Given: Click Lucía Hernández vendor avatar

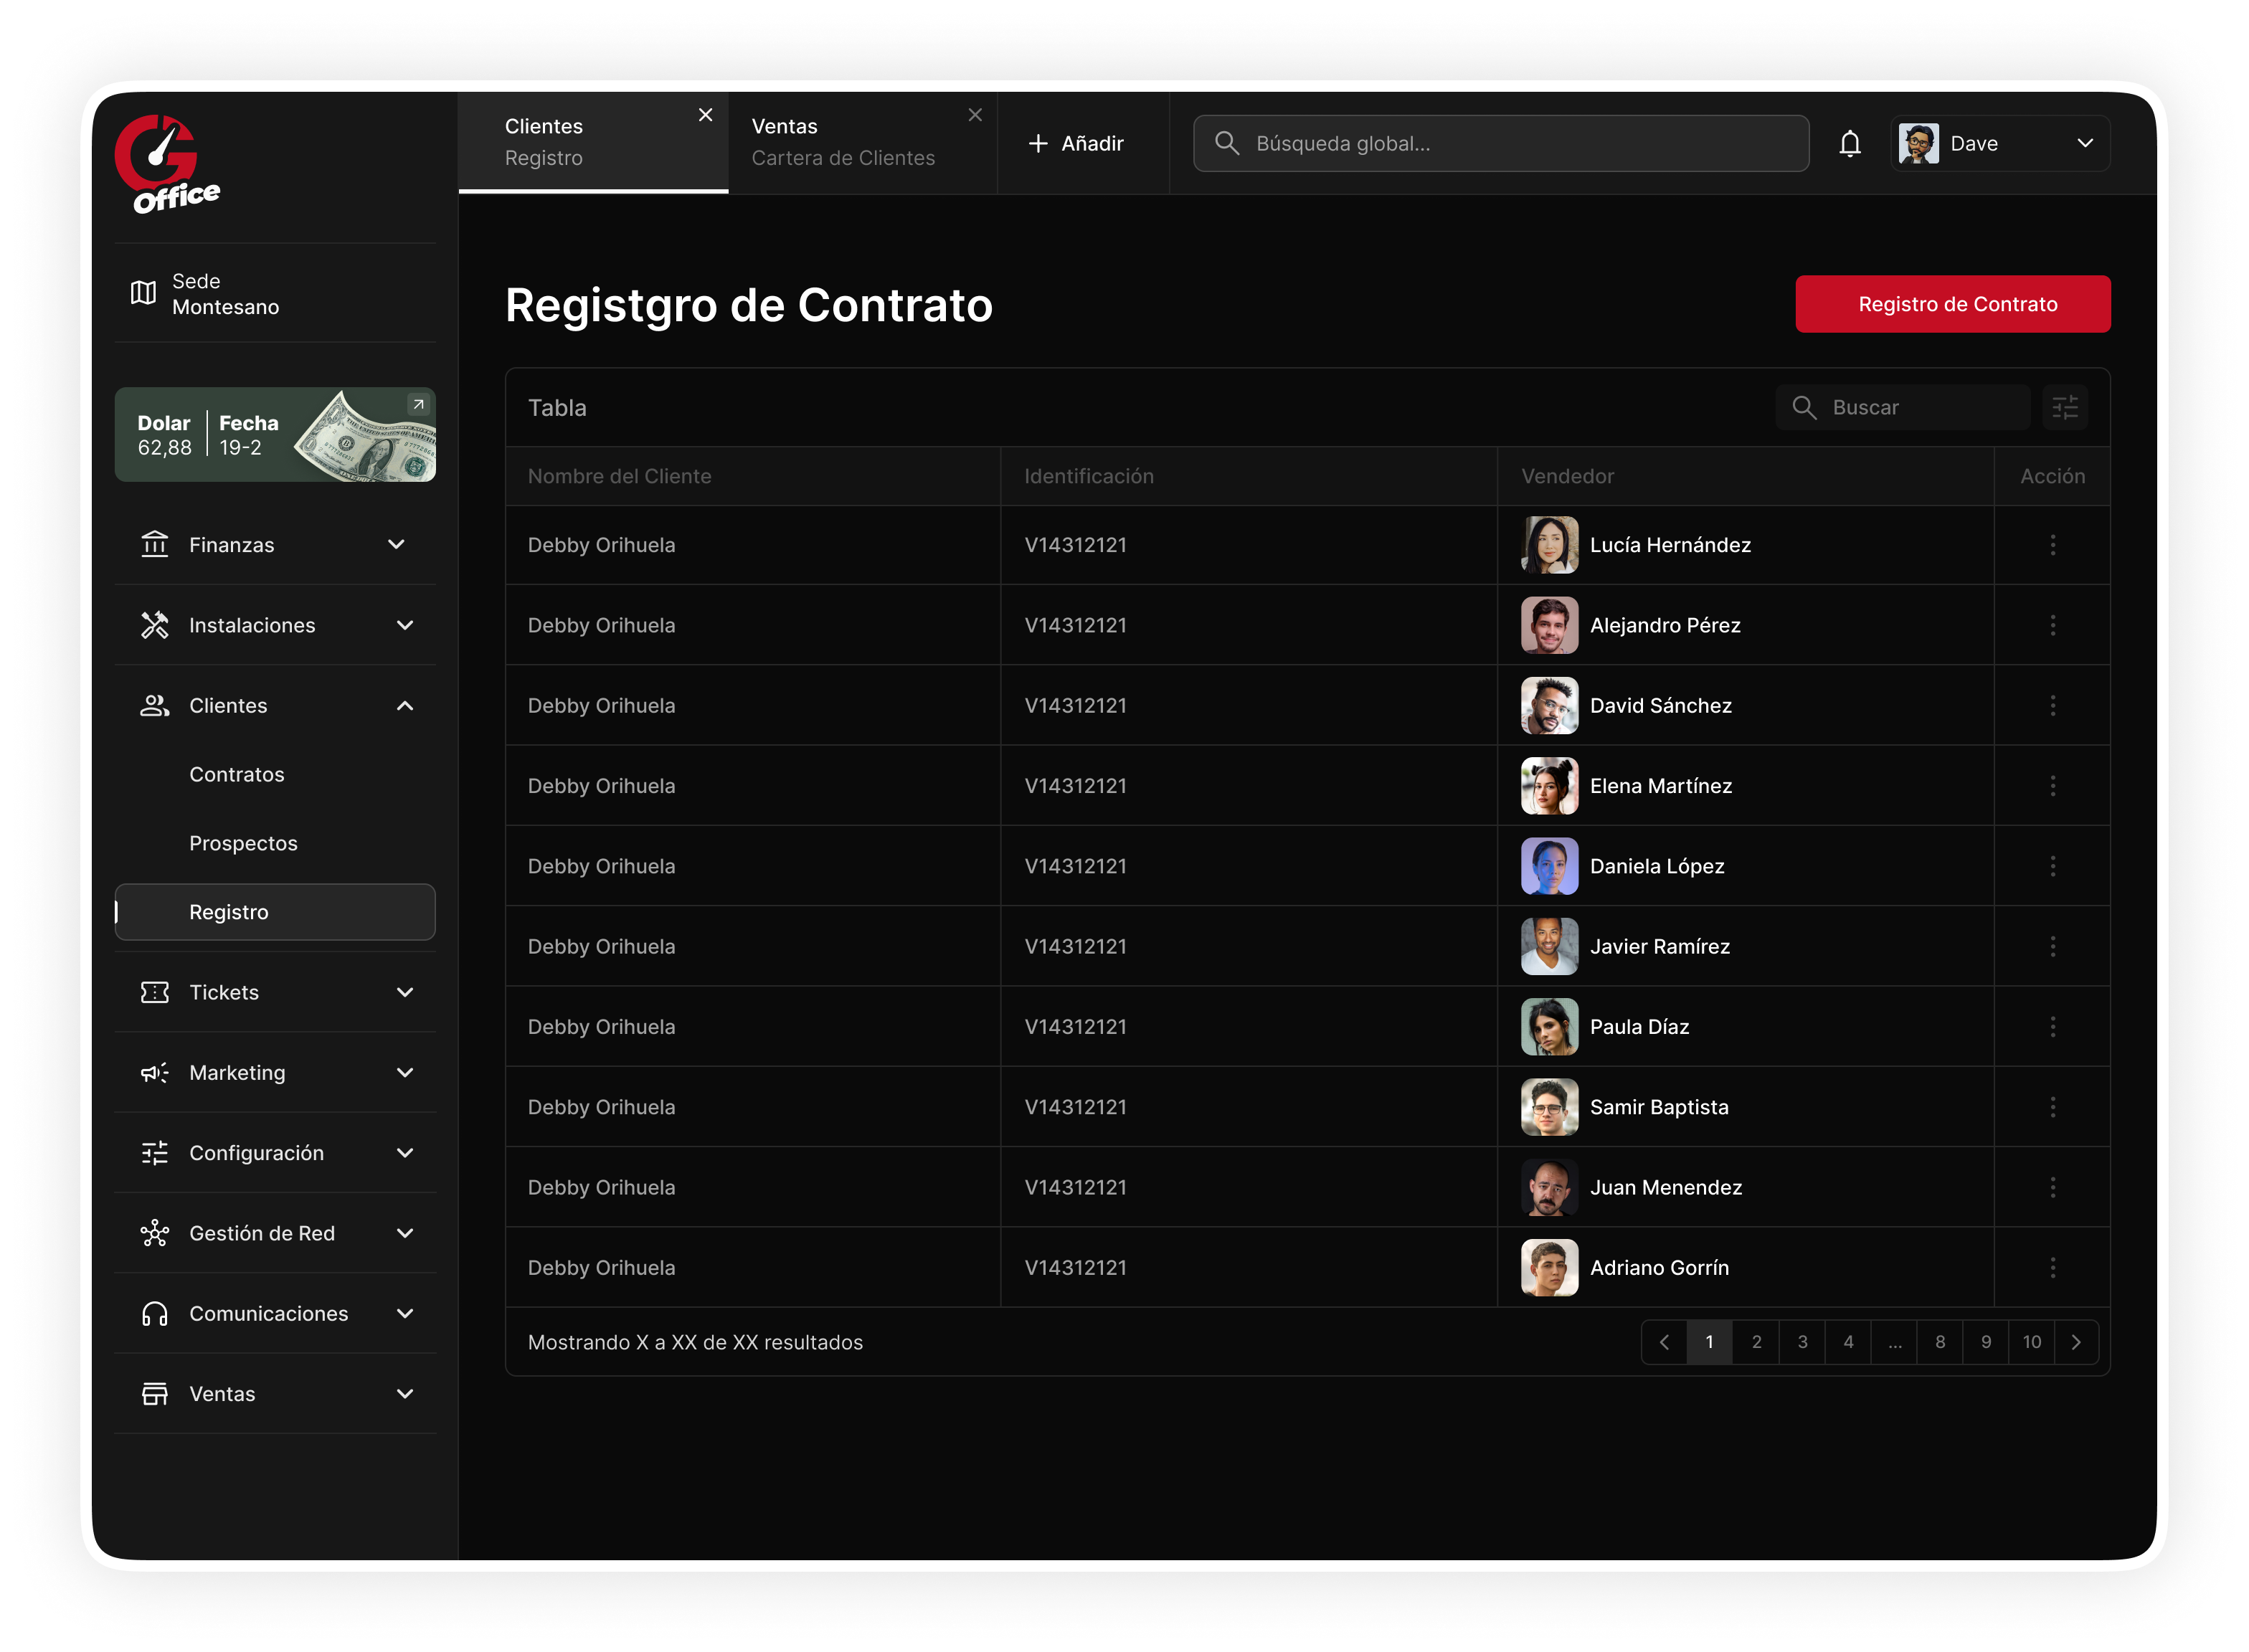Looking at the screenshot, I should pos(1549,544).
